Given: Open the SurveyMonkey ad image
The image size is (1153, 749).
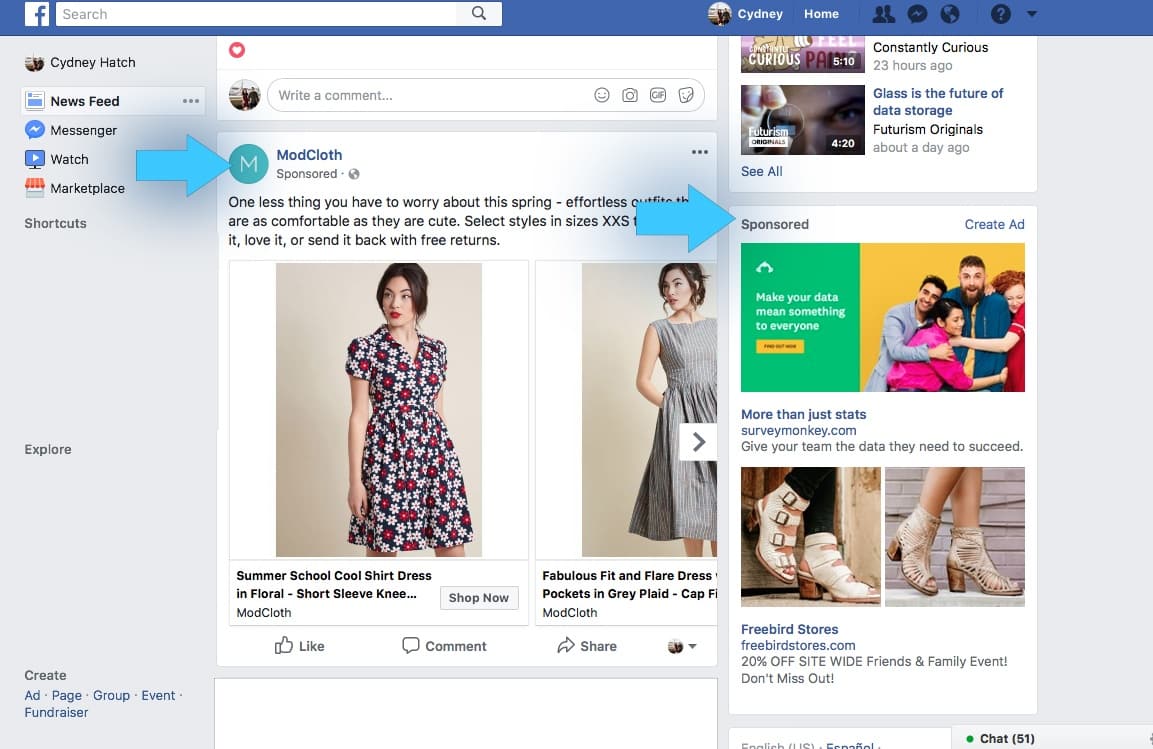Looking at the screenshot, I should pos(882,318).
